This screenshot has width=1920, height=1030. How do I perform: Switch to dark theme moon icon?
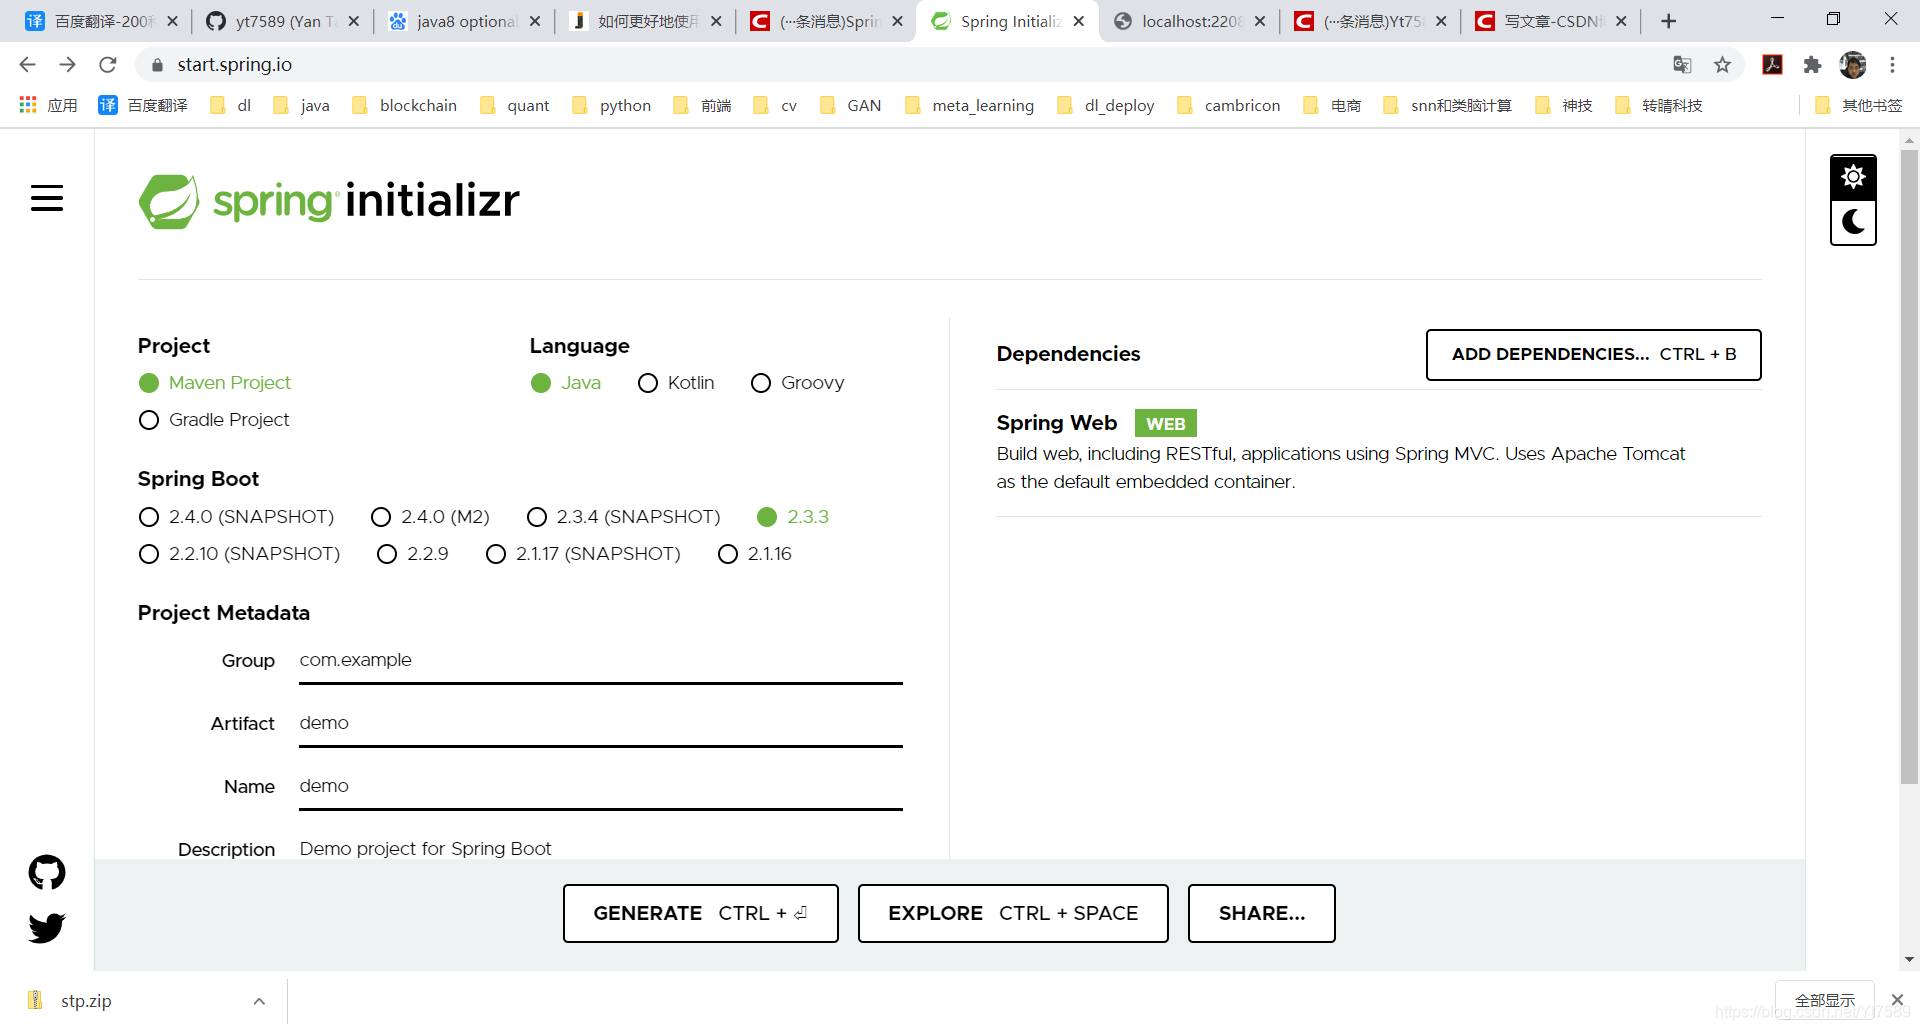[1853, 222]
